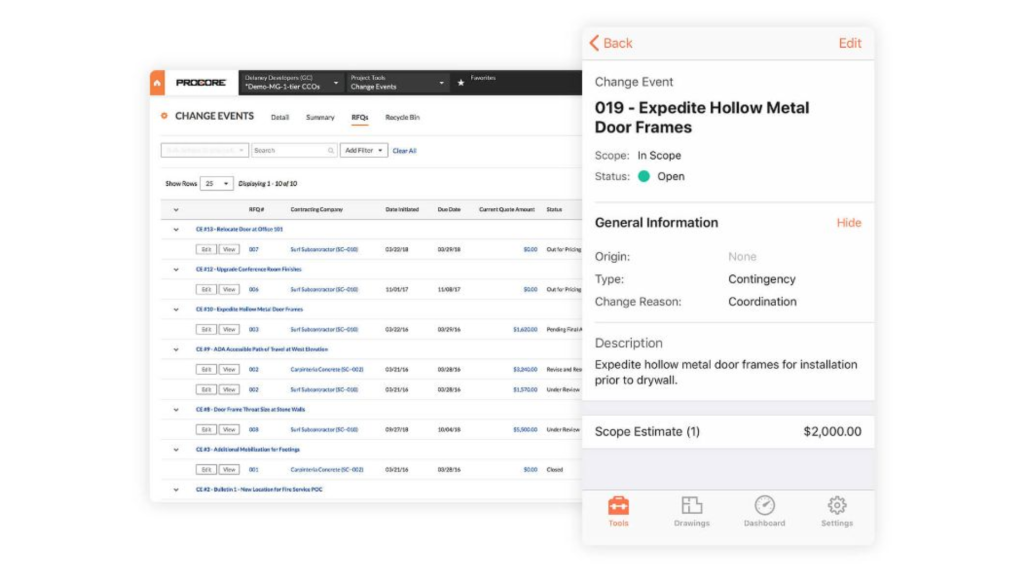Open the Add Filter dropdown
This screenshot has height=576, width=1024.
pos(364,151)
